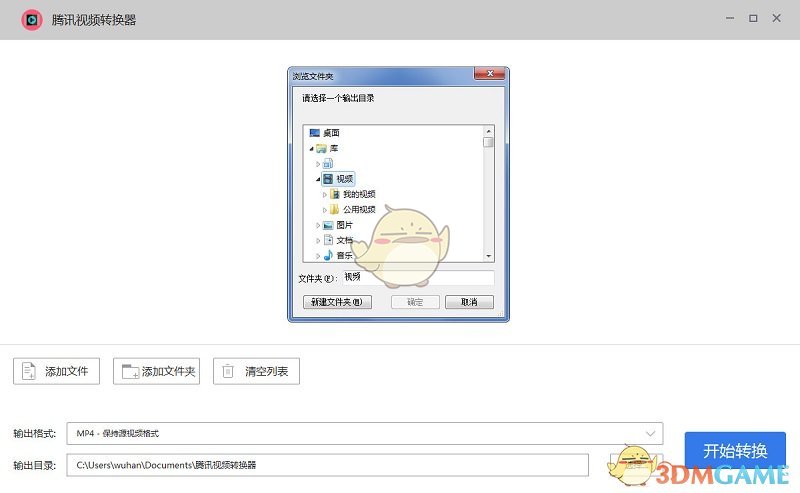Expand the 我的视频 folder arrow
The width and height of the screenshot is (800, 493).
(x=324, y=194)
